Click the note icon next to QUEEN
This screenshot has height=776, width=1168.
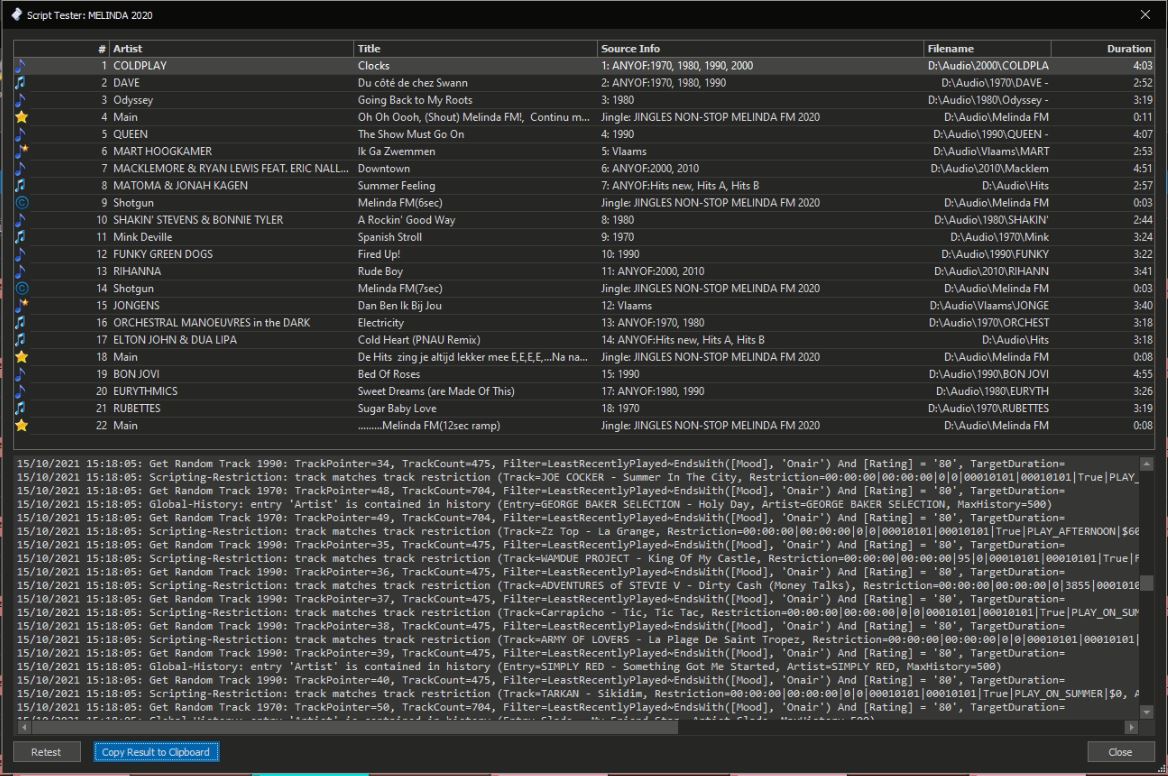[x=21, y=134]
